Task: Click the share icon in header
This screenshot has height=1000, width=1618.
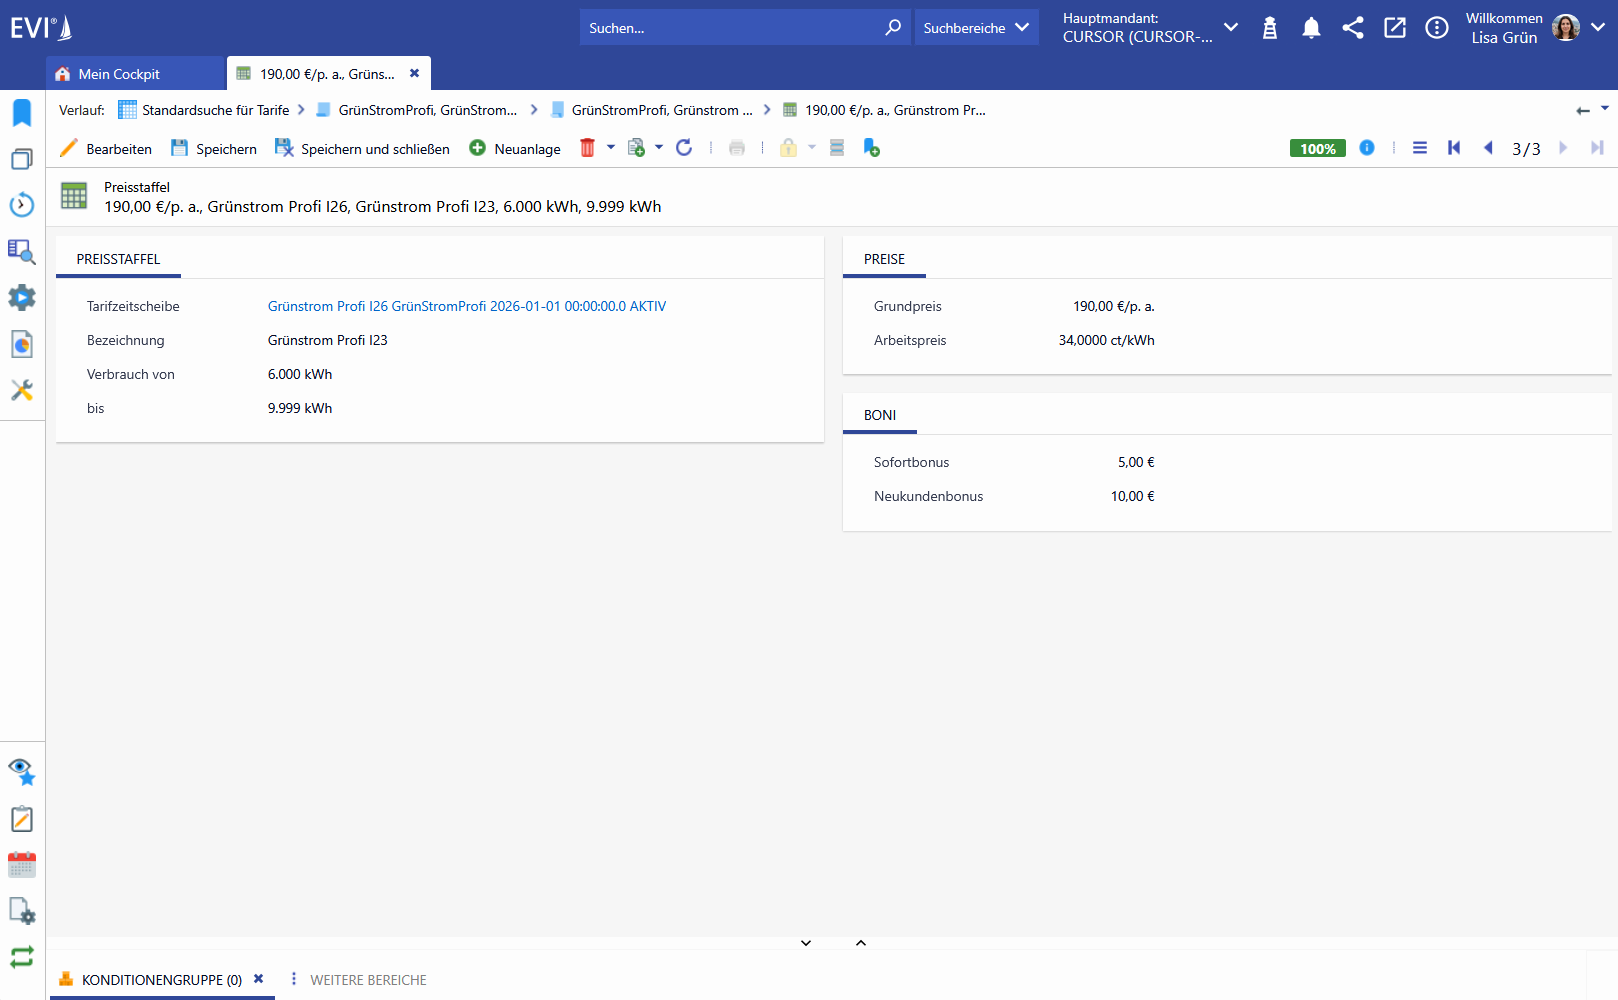Action: [x=1353, y=28]
